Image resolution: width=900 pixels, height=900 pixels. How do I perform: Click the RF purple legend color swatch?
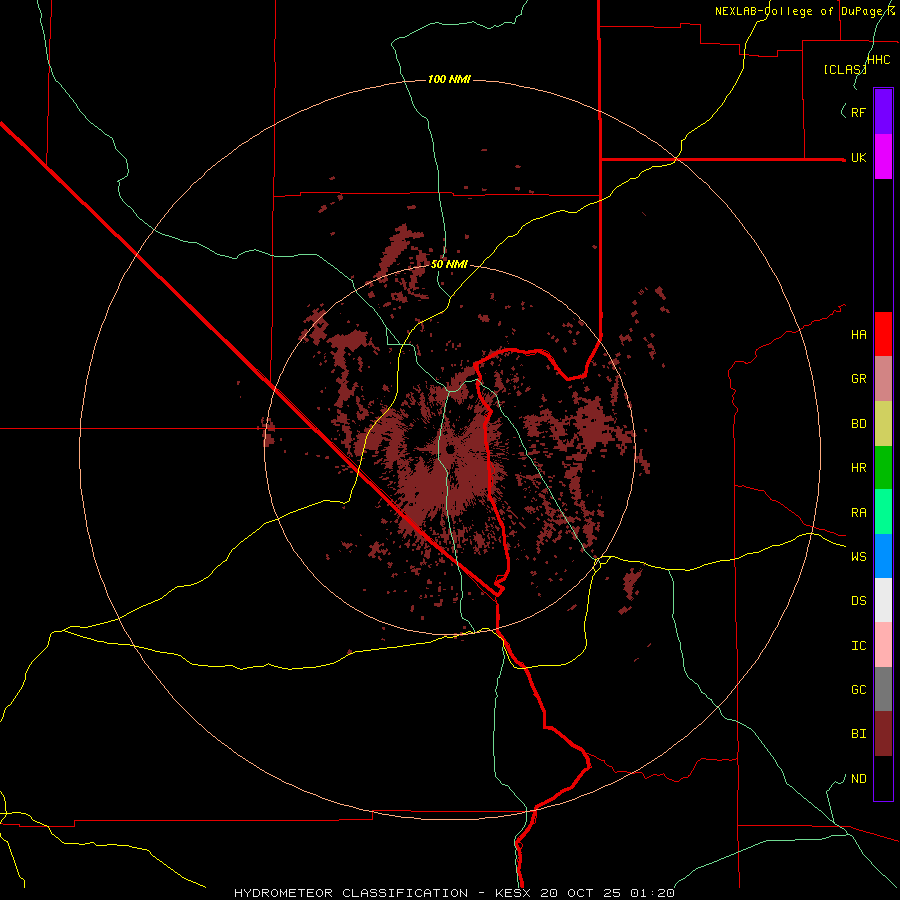[883, 112]
